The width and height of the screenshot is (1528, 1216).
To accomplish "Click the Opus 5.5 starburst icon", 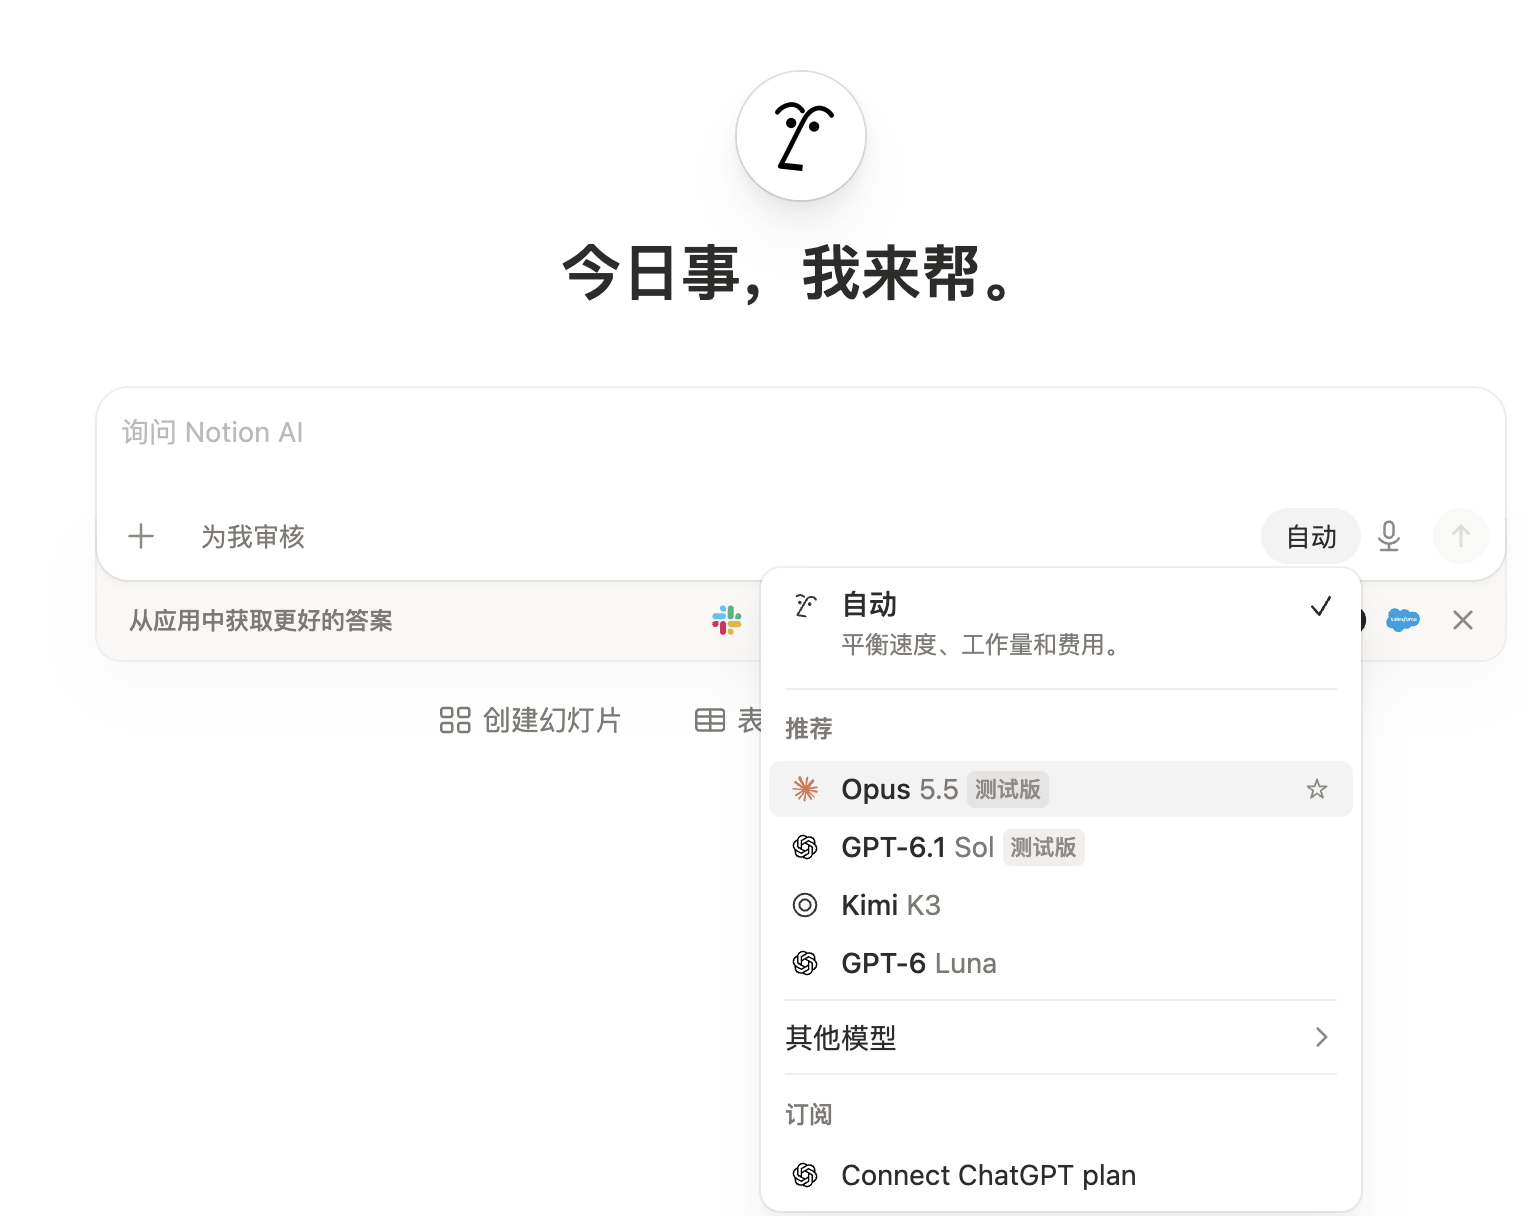I will pos(805,789).
